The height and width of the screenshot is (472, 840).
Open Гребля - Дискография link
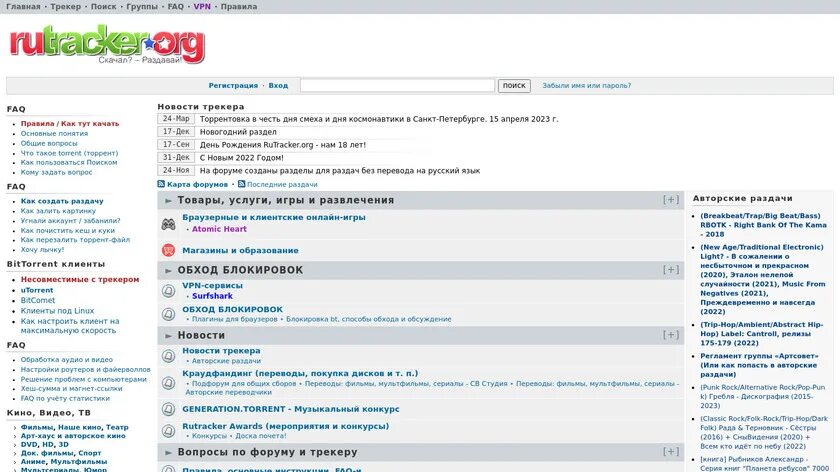(762, 396)
